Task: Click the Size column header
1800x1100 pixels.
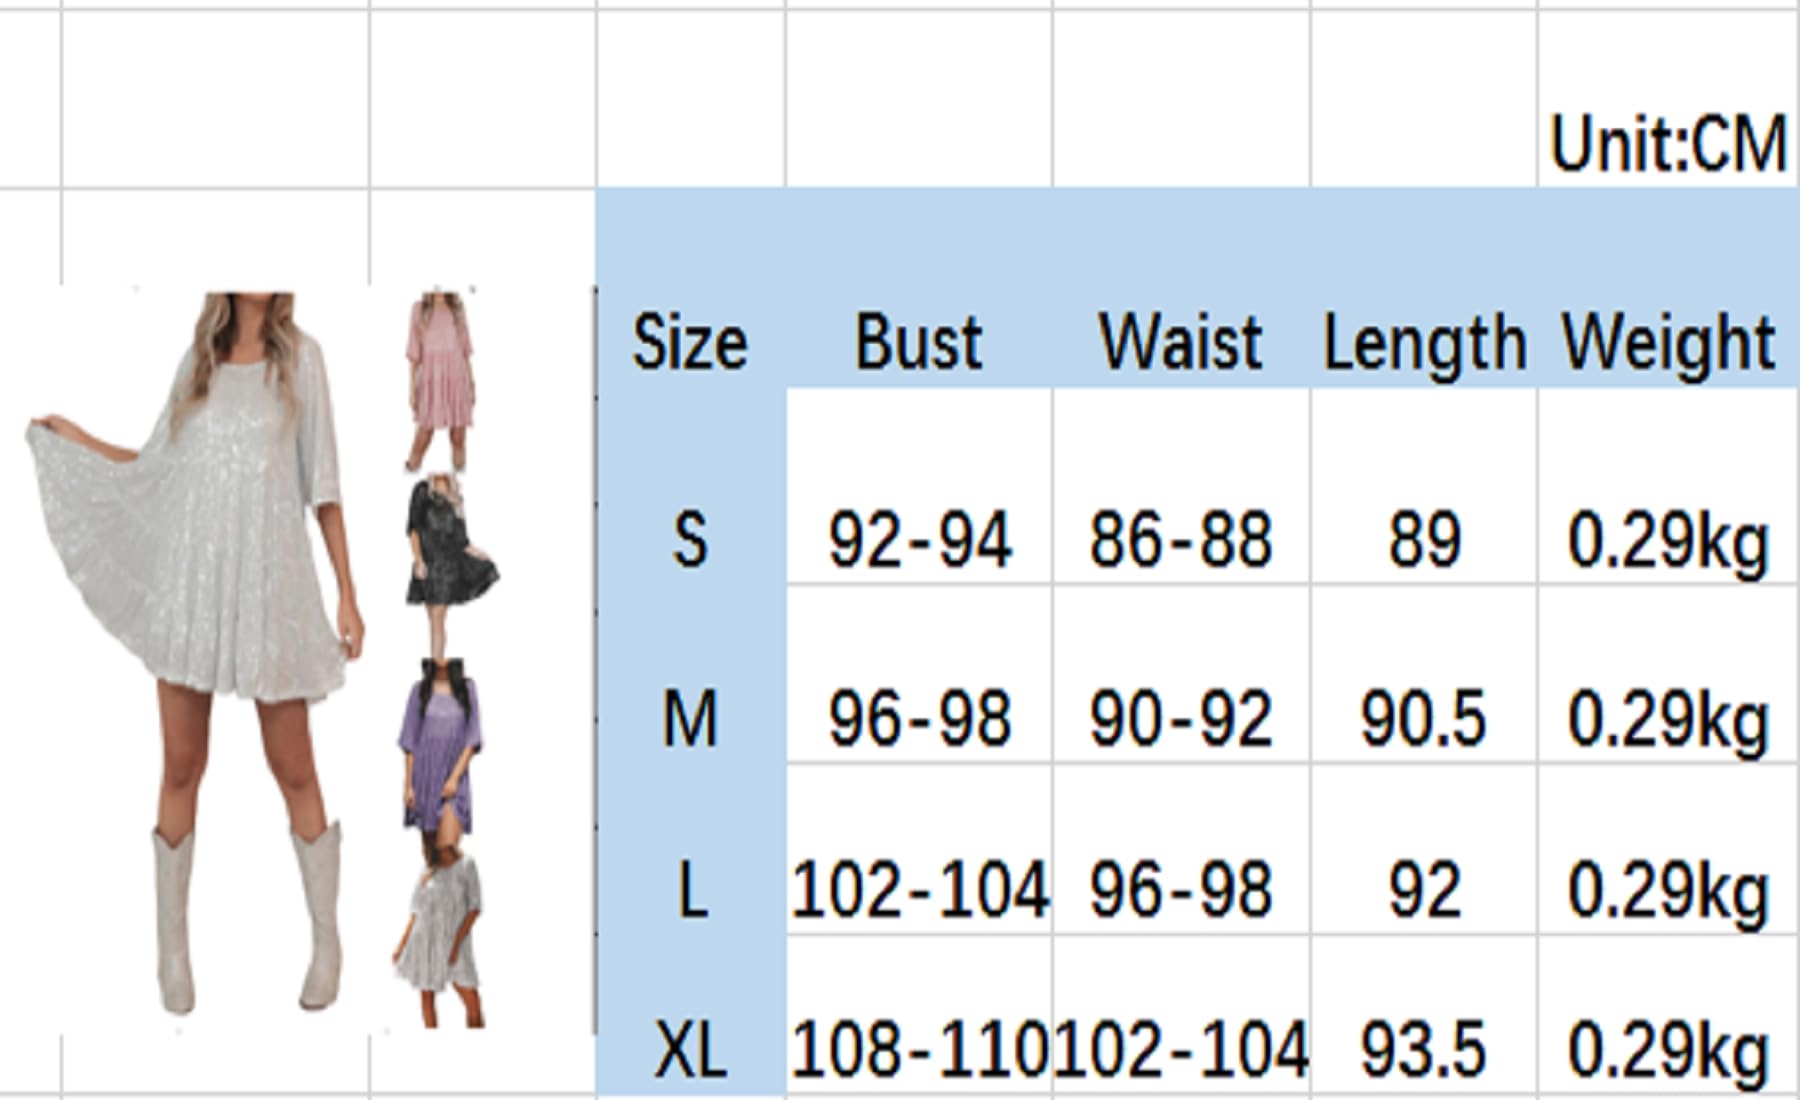Action: [690, 343]
